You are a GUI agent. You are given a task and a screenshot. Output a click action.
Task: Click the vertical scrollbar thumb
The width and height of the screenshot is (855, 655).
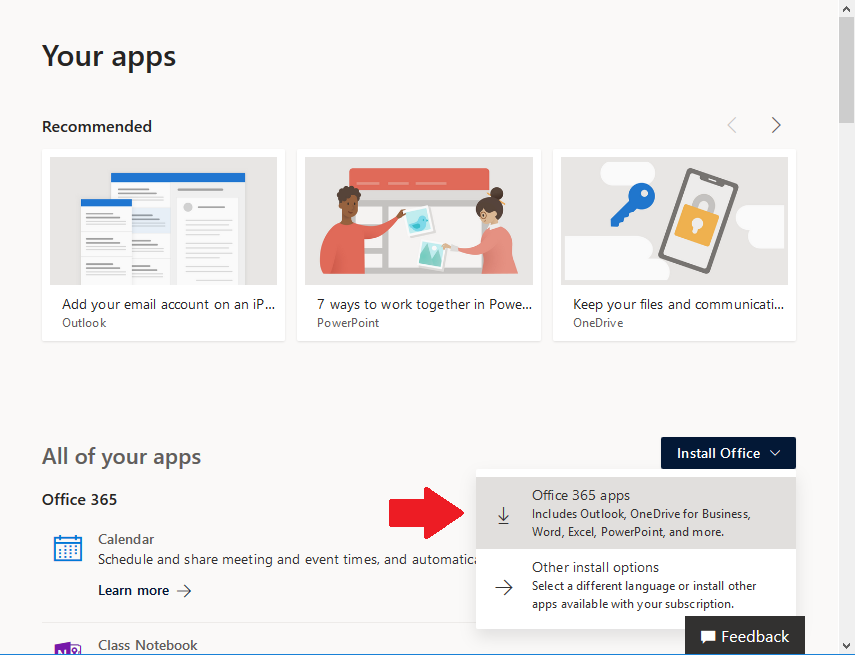coord(847,70)
